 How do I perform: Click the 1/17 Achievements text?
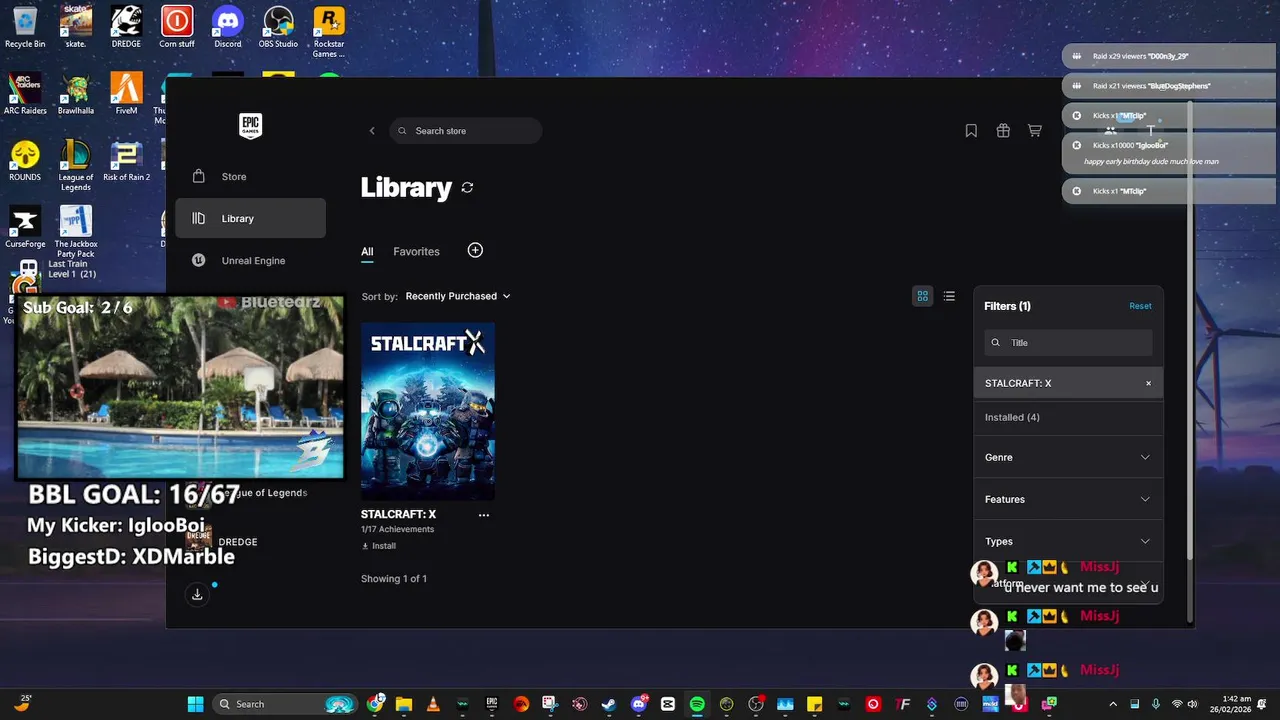click(x=397, y=529)
